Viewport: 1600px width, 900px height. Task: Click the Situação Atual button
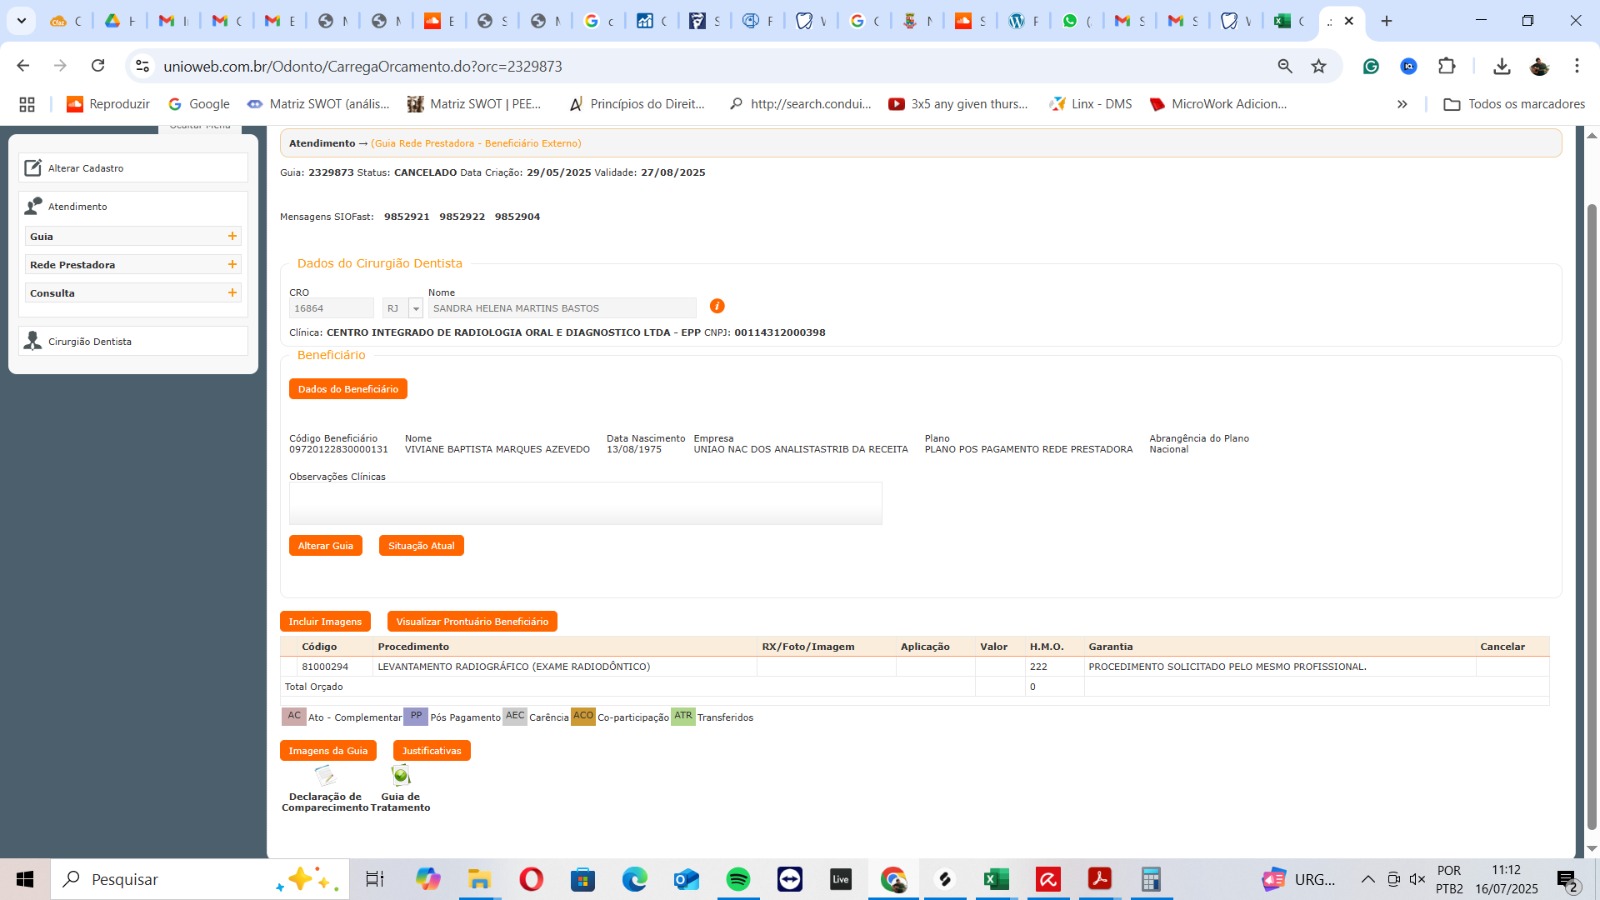[x=421, y=546]
